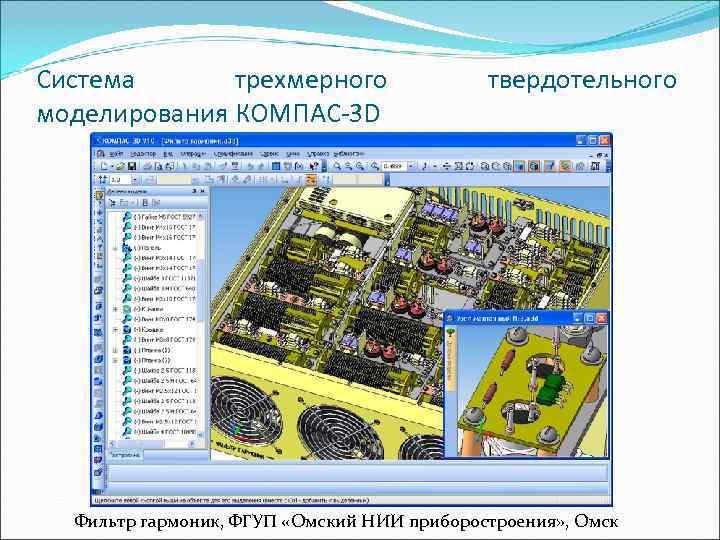Click the model tree vertical scrollbar thumb
This screenshot has width=720, height=540.
[x=201, y=290]
